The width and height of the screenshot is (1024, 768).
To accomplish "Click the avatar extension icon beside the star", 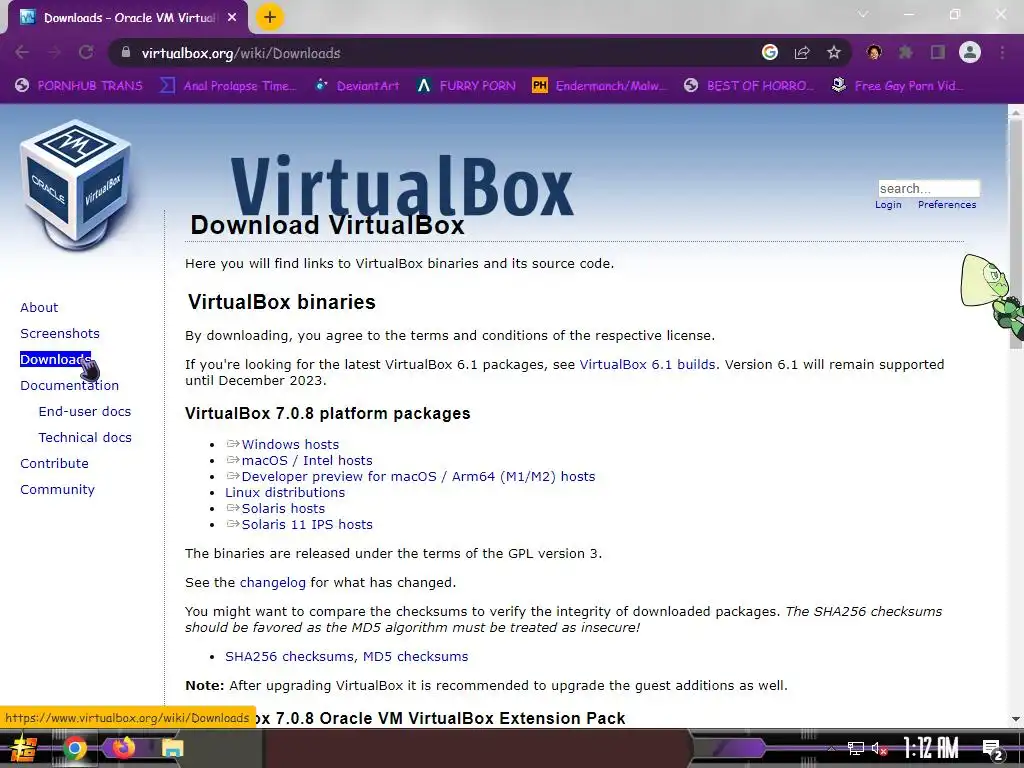I will pyautogui.click(x=874, y=53).
